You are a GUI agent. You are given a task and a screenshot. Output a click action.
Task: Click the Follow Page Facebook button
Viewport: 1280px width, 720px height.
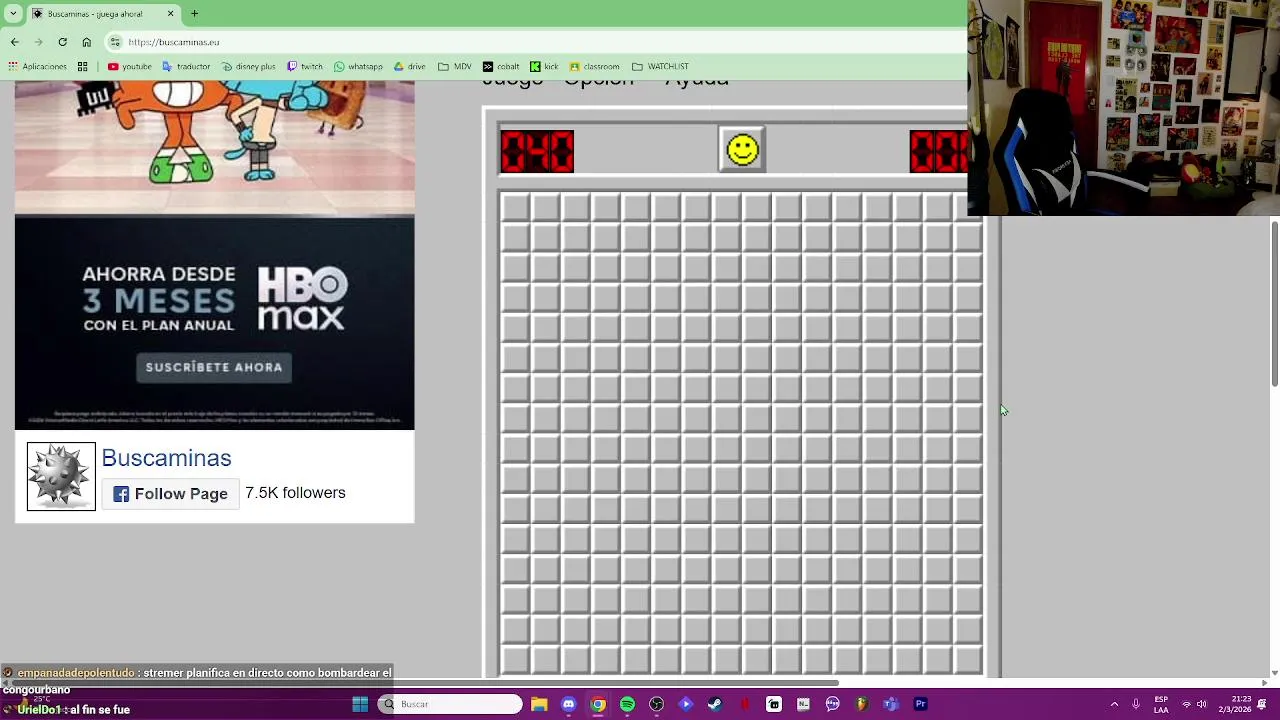(170, 494)
